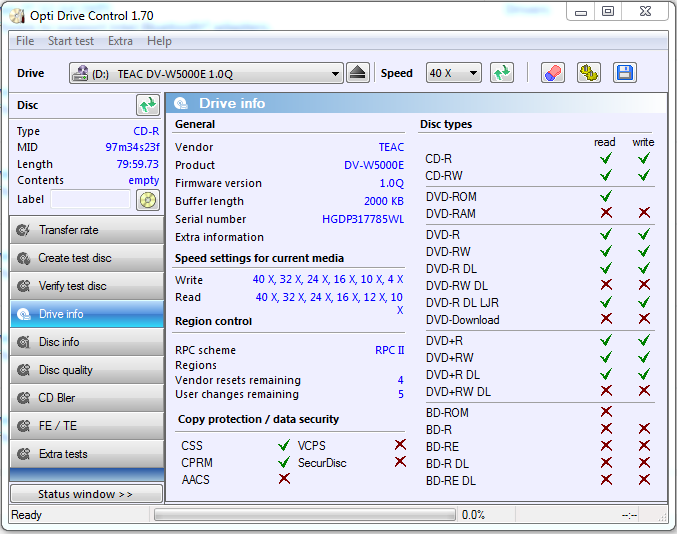This screenshot has height=534, width=677.
Task: Open the FE / TE test
Action: 87,426
